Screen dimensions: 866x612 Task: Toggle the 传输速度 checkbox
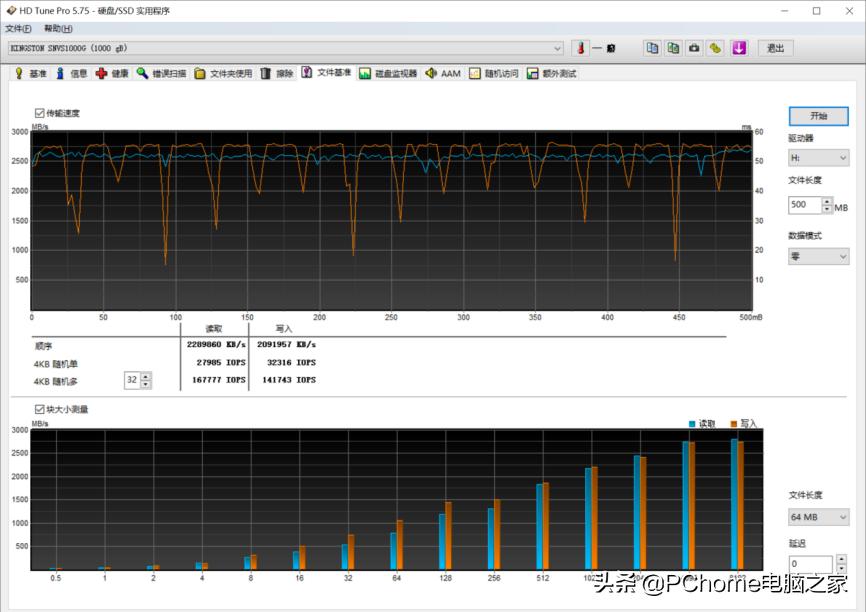pos(40,113)
